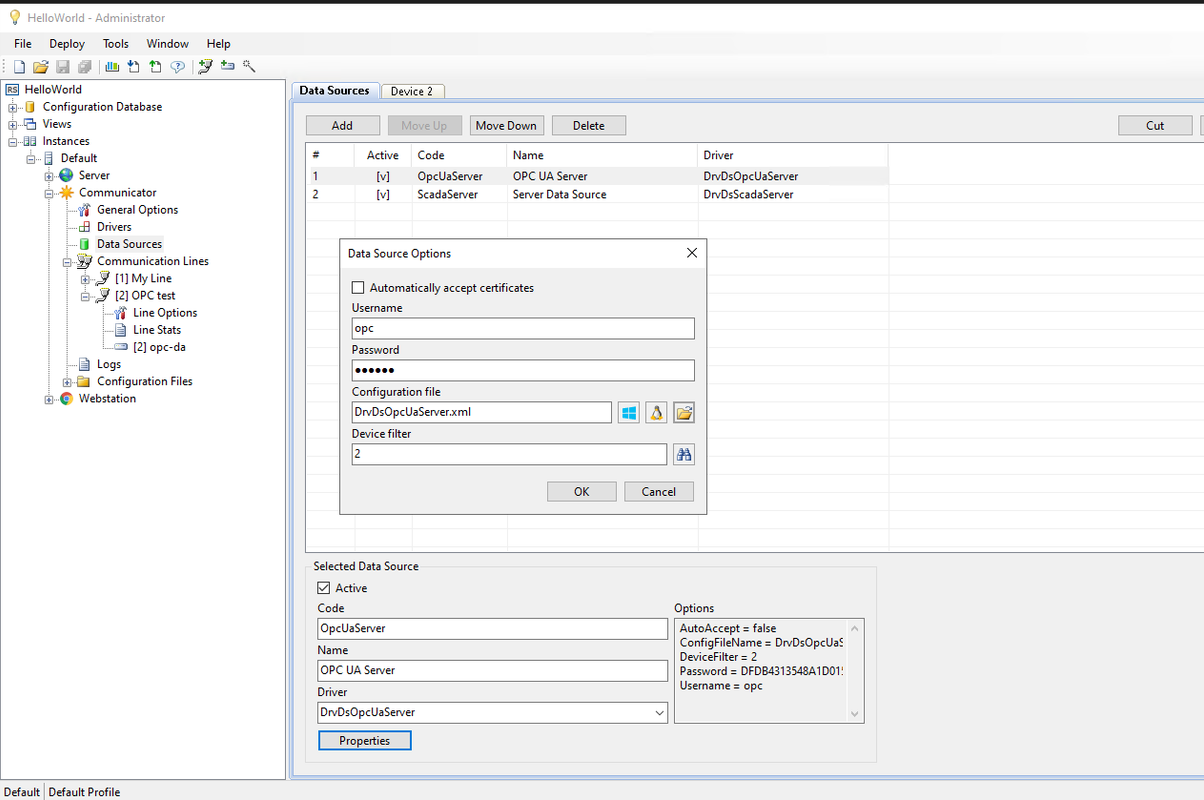
Task: Expand the Configuration Database node
Action: click(x=13, y=107)
